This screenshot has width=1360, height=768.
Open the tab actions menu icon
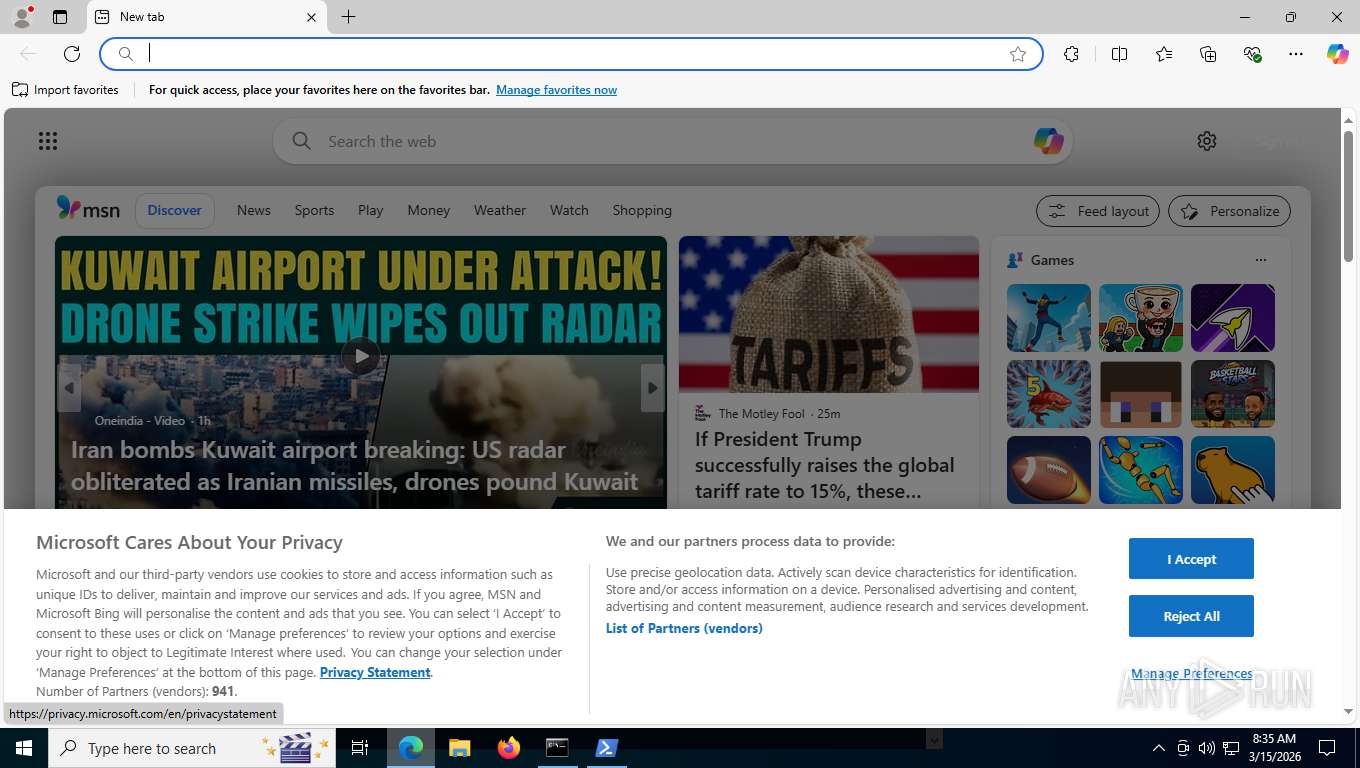[60, 17]
